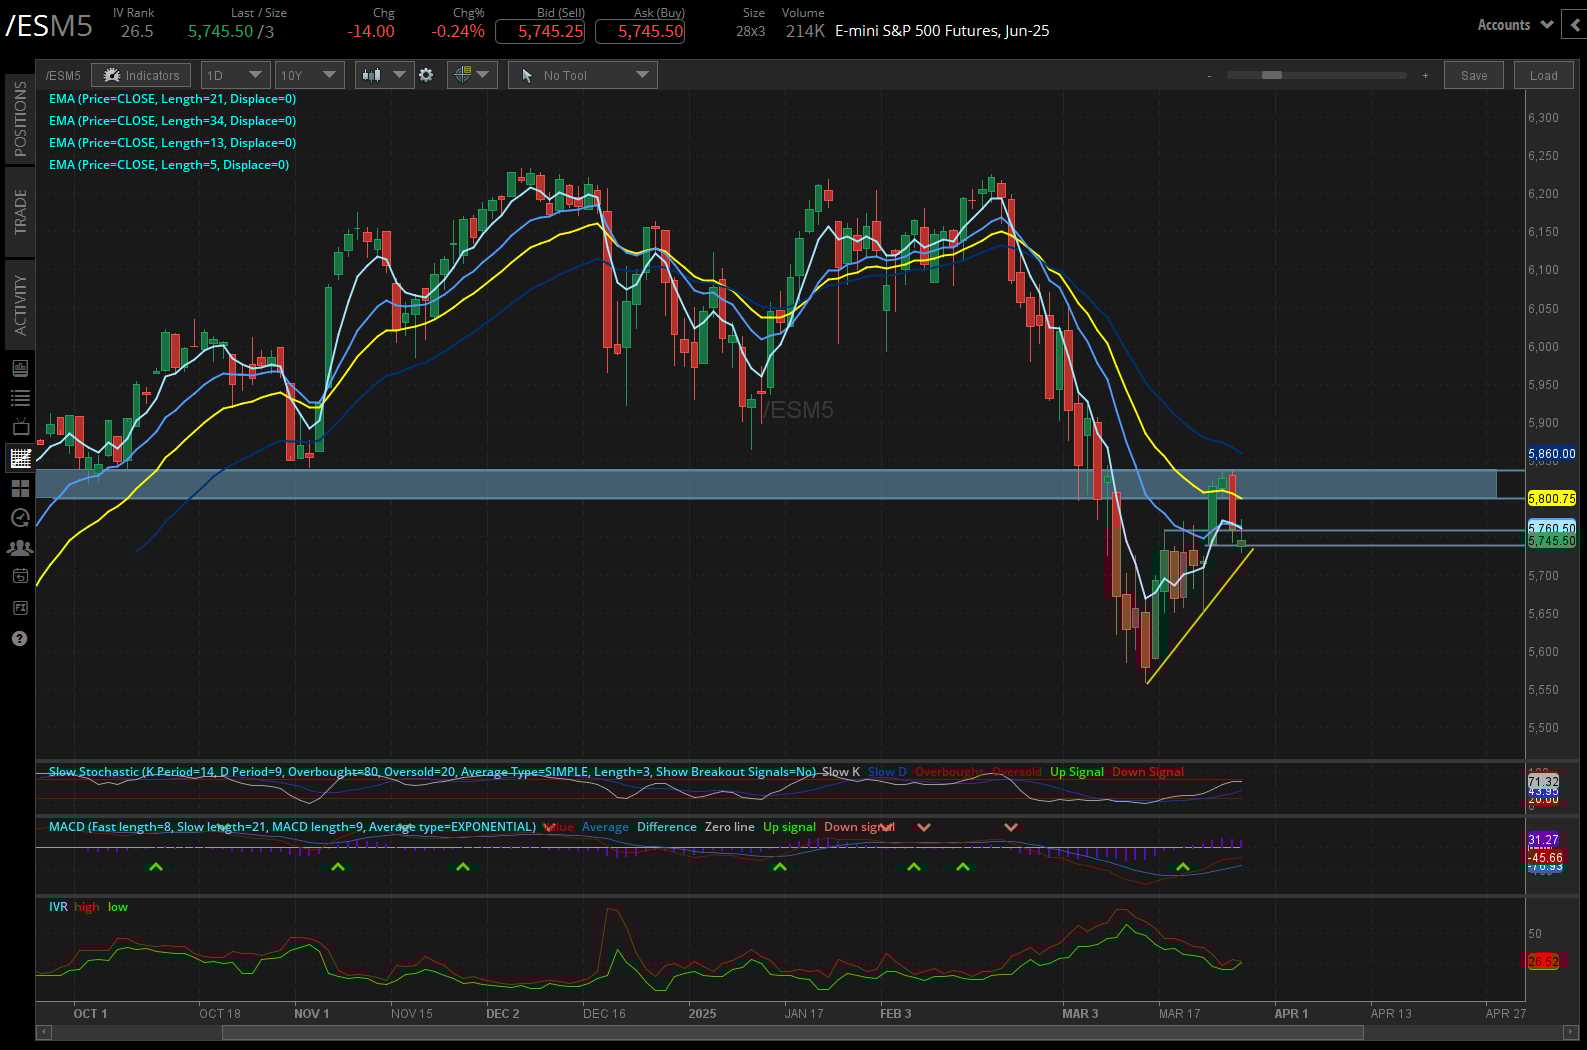Viewport: 1587px width, 1050px height.
Task: Click the 5,800.75 yellow price label
Action: pyautogui.click(x=1551, y=498)
